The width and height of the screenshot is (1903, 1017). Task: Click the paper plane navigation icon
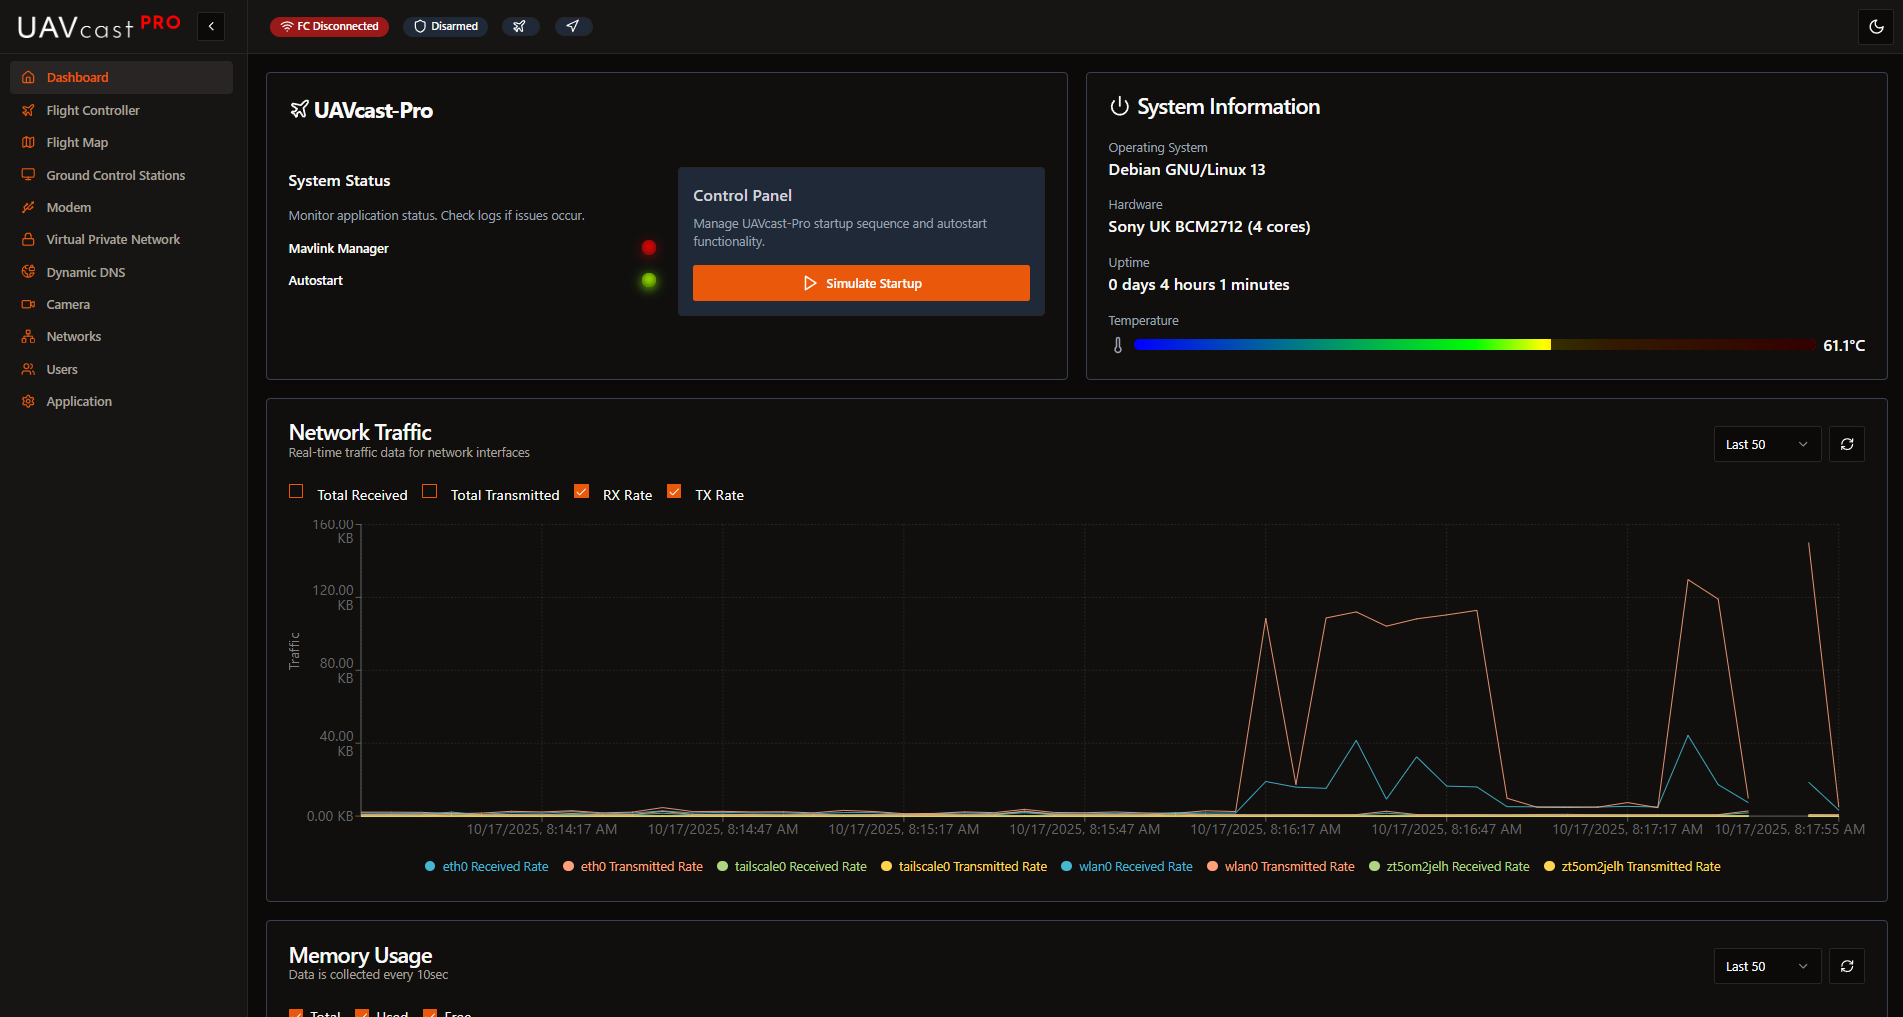click(x=572, y=27)
